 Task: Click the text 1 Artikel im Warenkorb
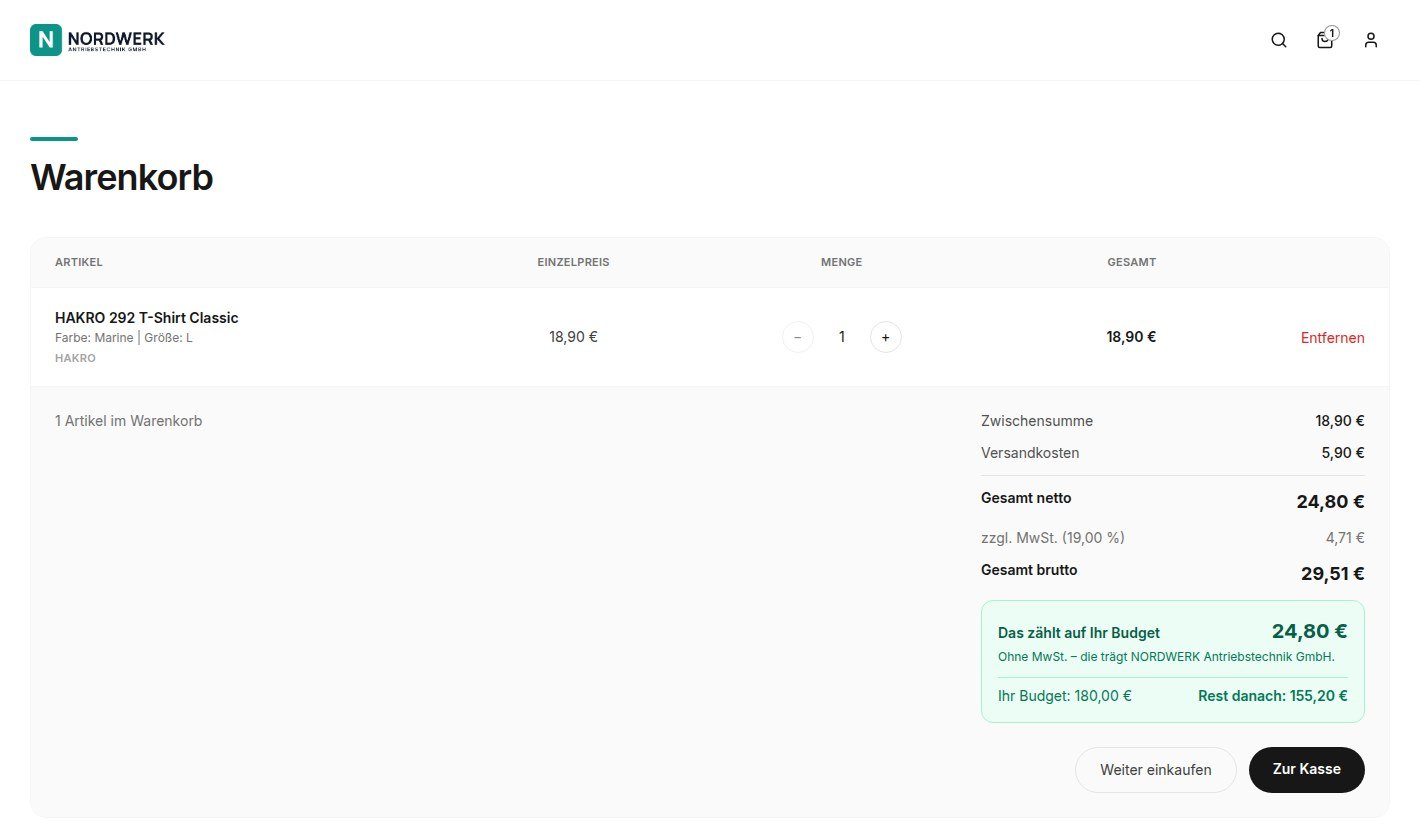pyautogui.click(x=129, y=421)
